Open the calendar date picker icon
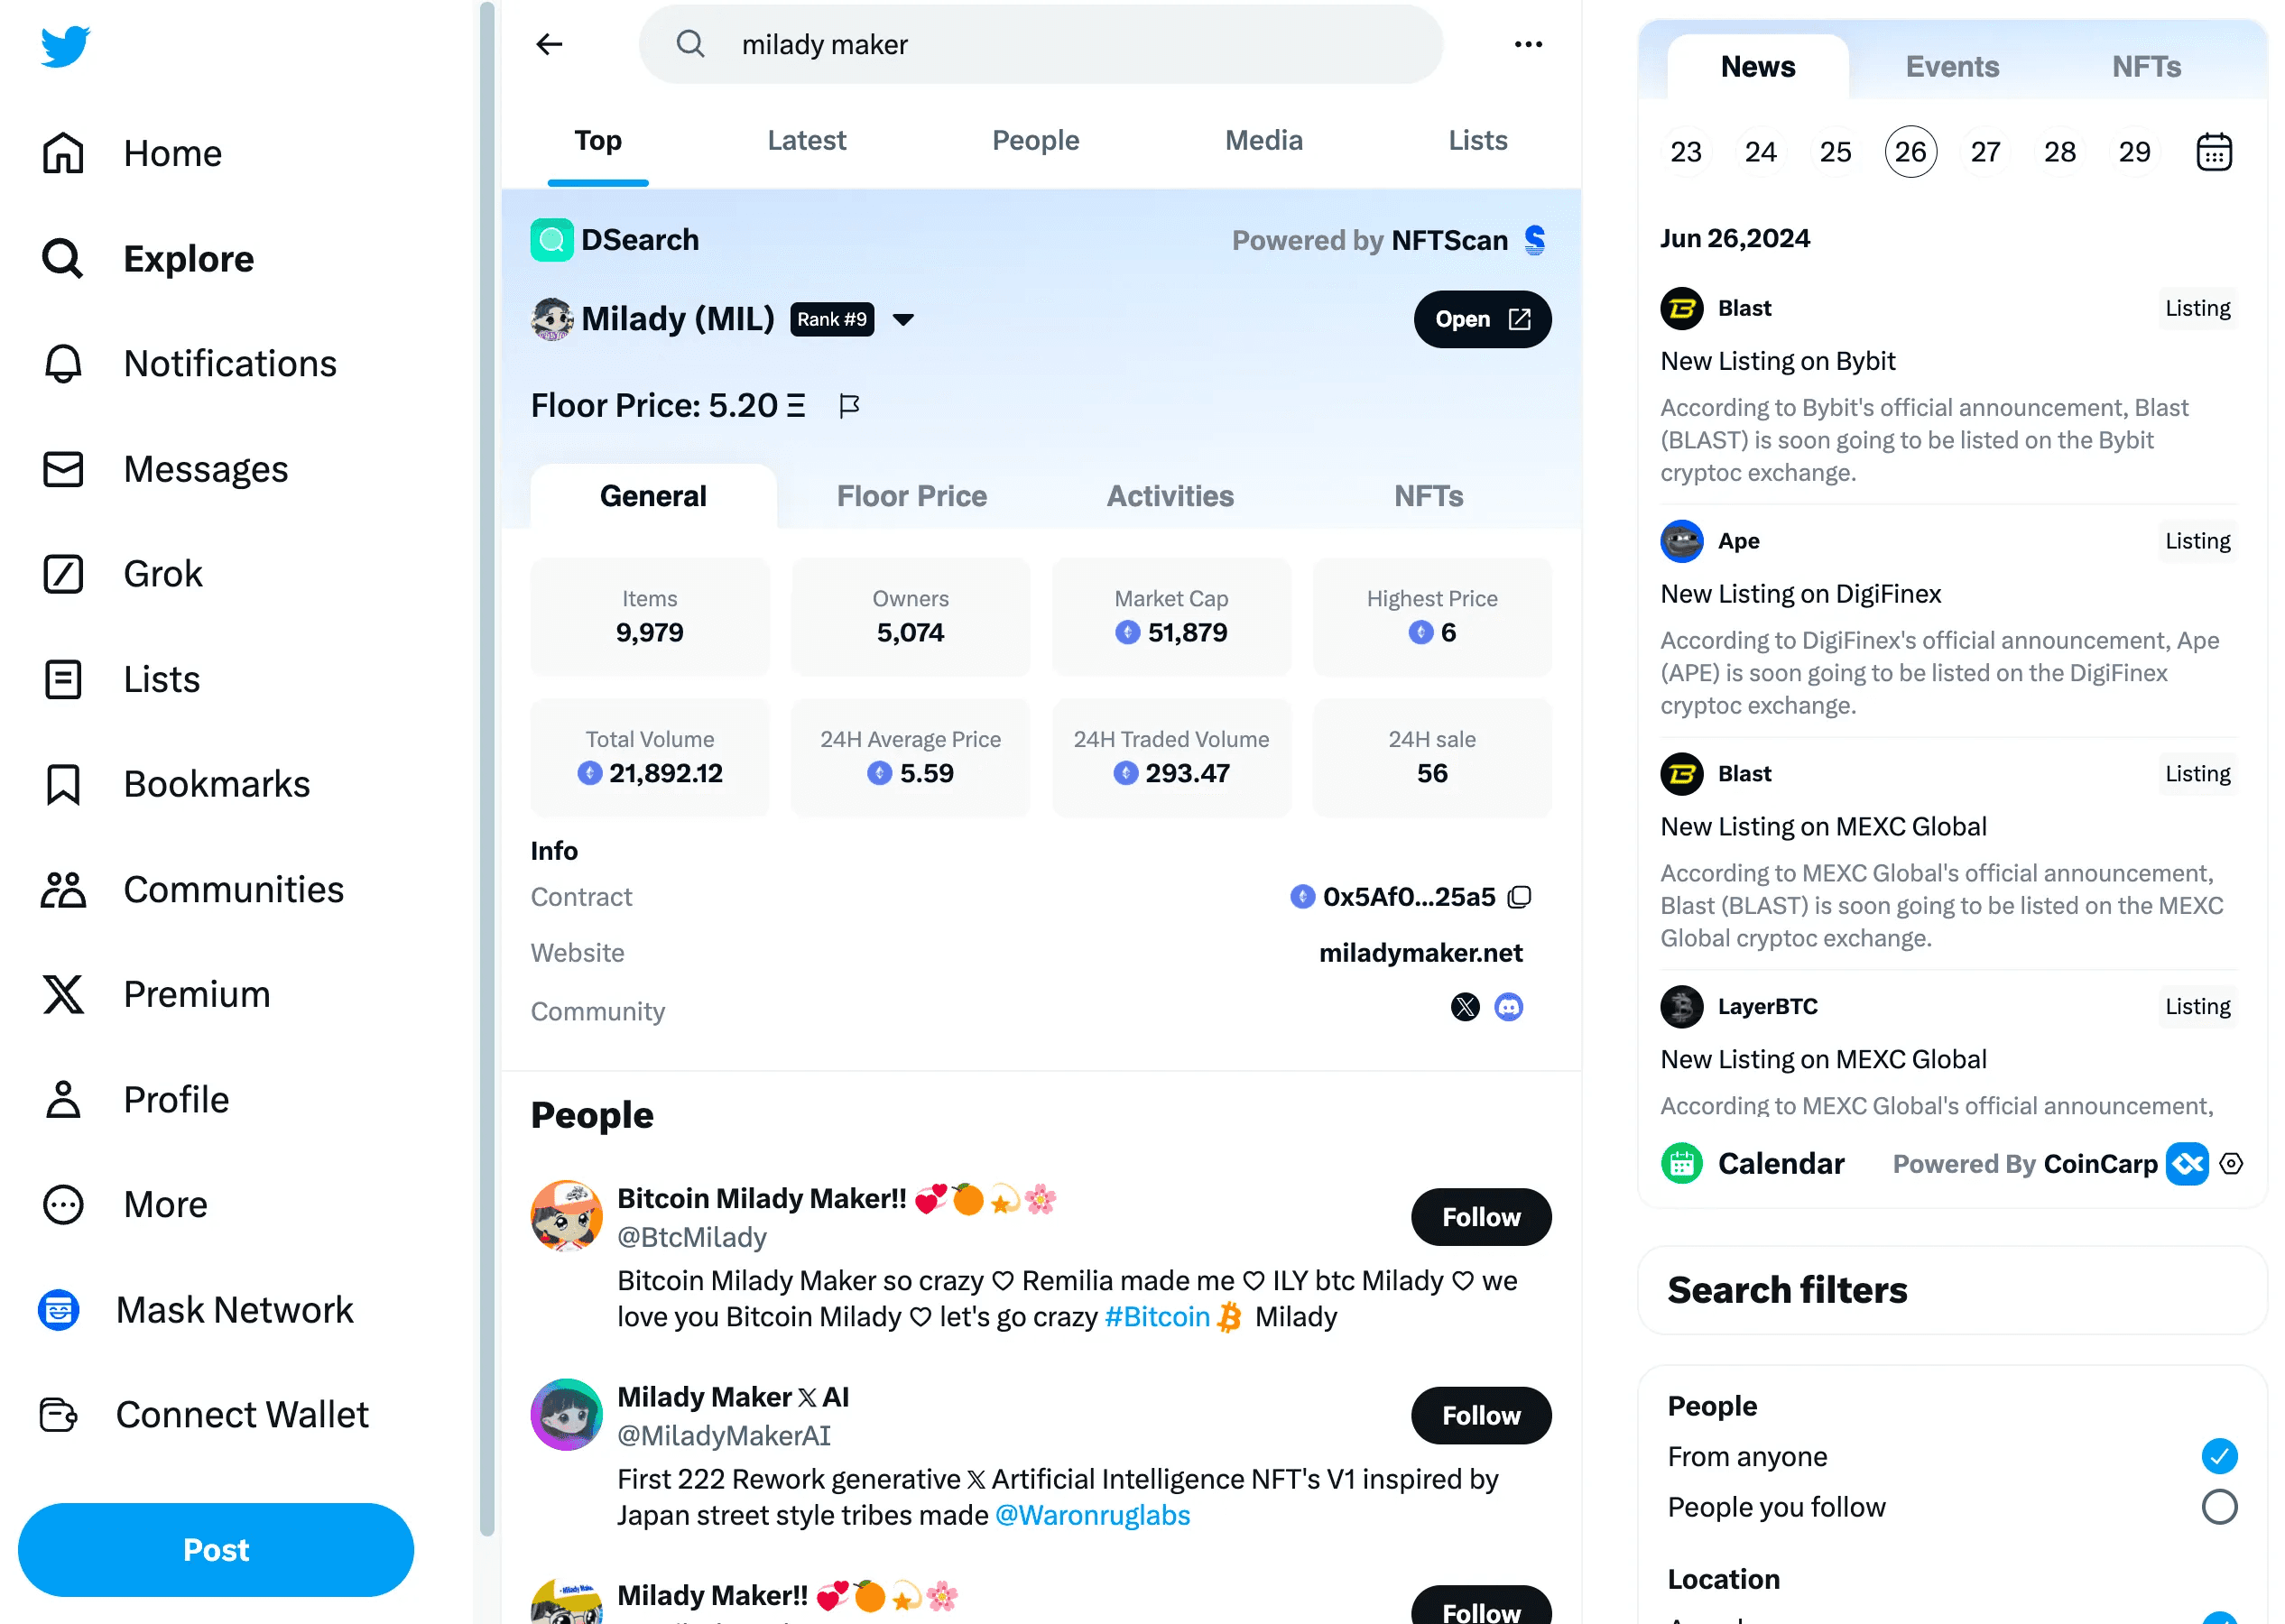 2213,152
